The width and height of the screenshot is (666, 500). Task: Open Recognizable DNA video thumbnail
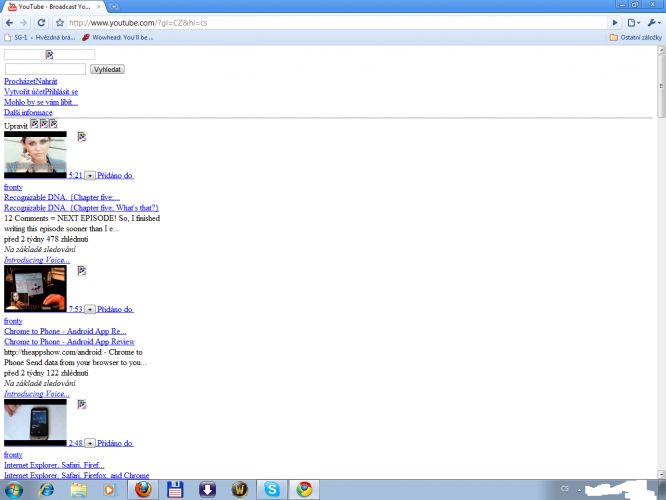pos(35,155)
